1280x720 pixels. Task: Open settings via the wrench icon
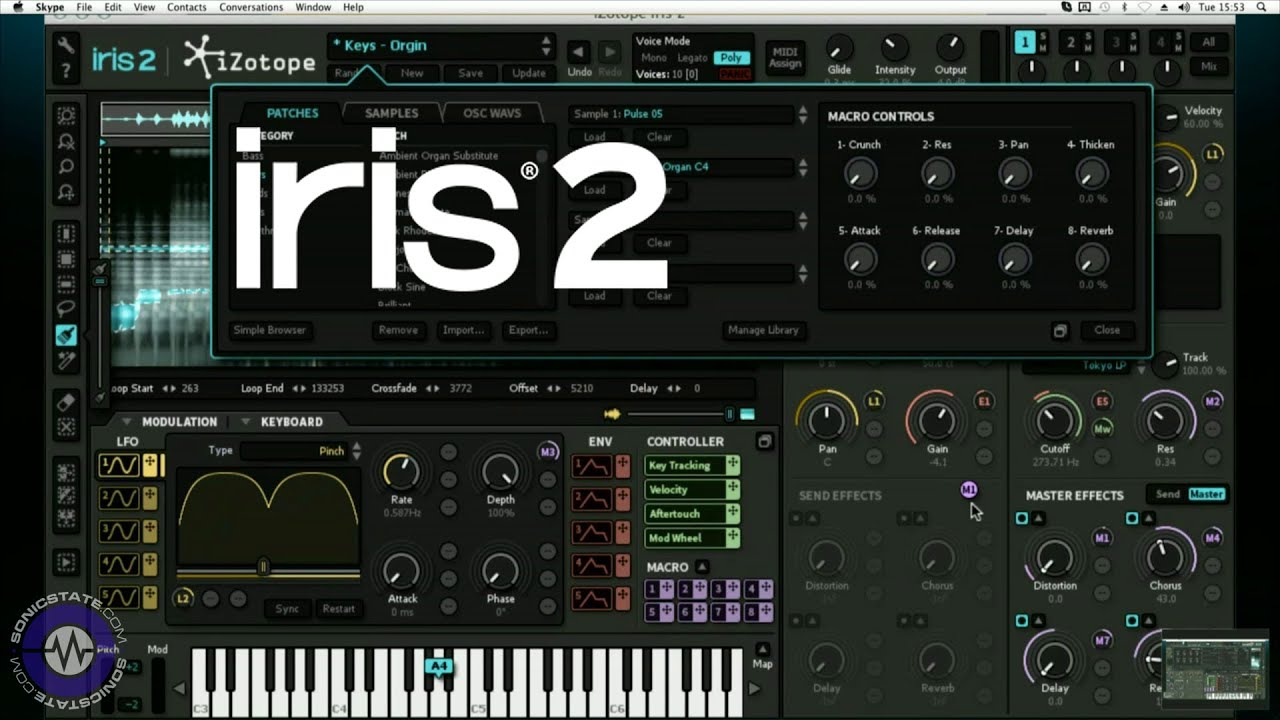66,44
